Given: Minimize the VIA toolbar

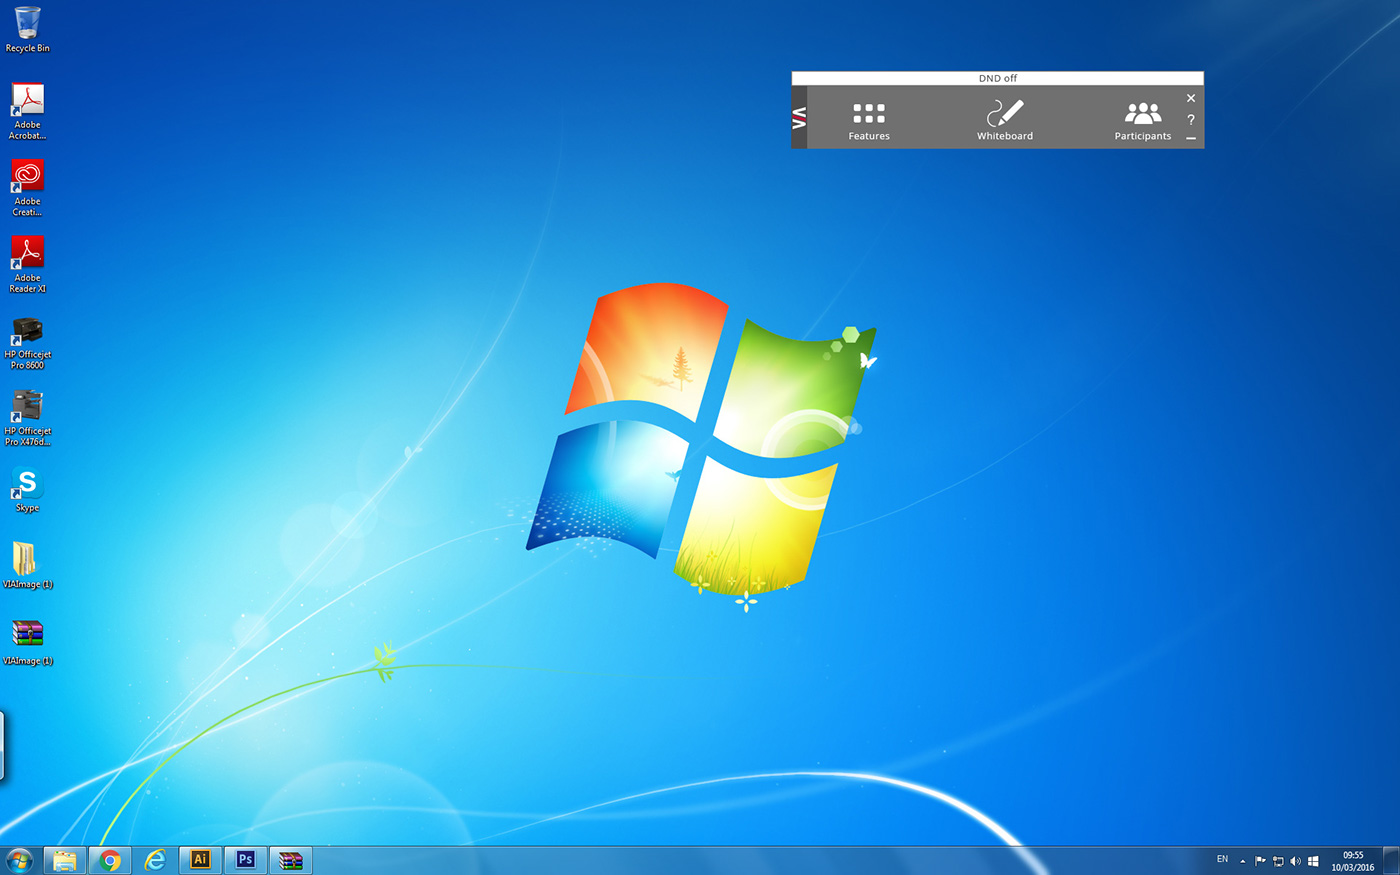Looking at the screenshot, I should tap(1190, 138).
